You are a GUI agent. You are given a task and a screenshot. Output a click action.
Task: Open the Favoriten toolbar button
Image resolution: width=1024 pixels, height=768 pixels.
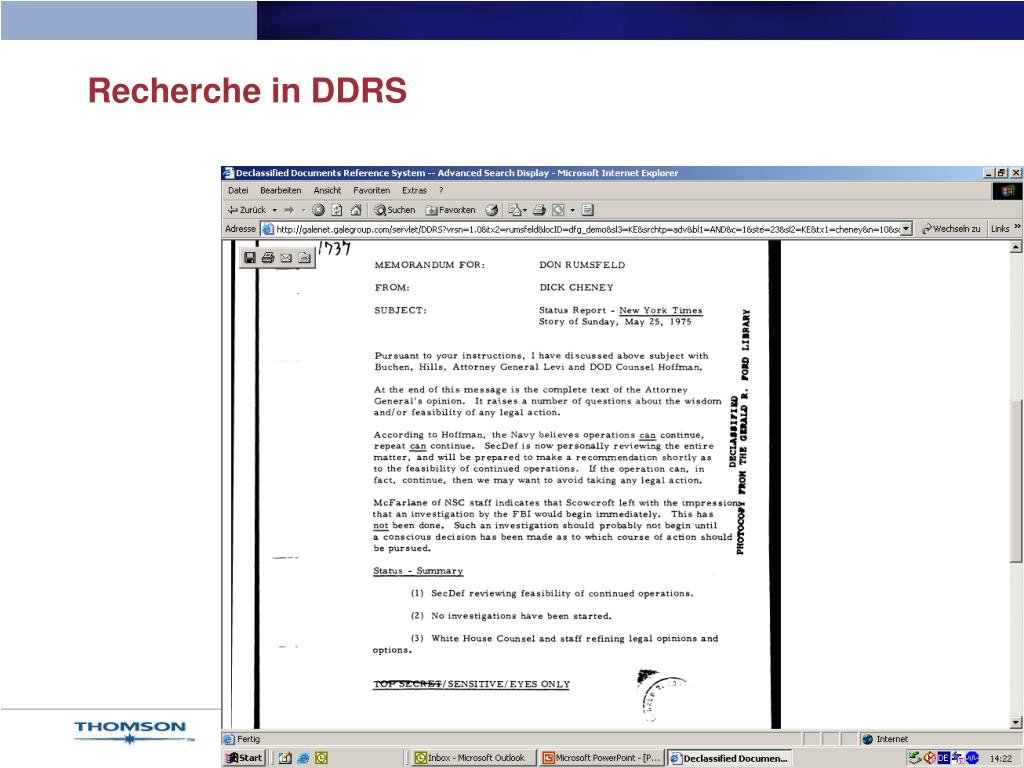click(x=451, y=210)
